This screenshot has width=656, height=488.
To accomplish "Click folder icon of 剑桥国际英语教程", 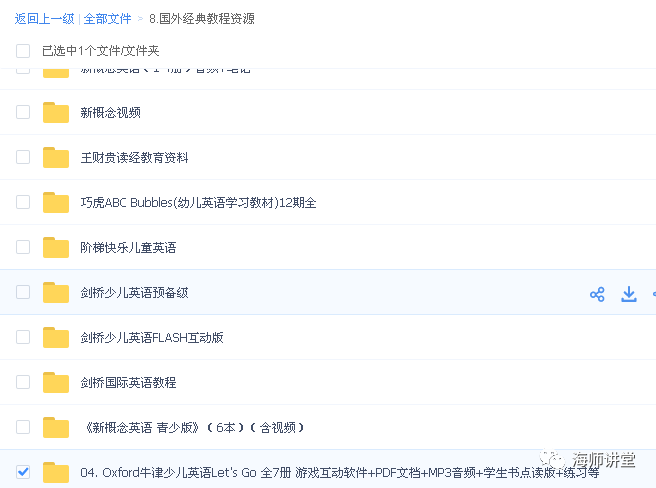I will 56,382.
